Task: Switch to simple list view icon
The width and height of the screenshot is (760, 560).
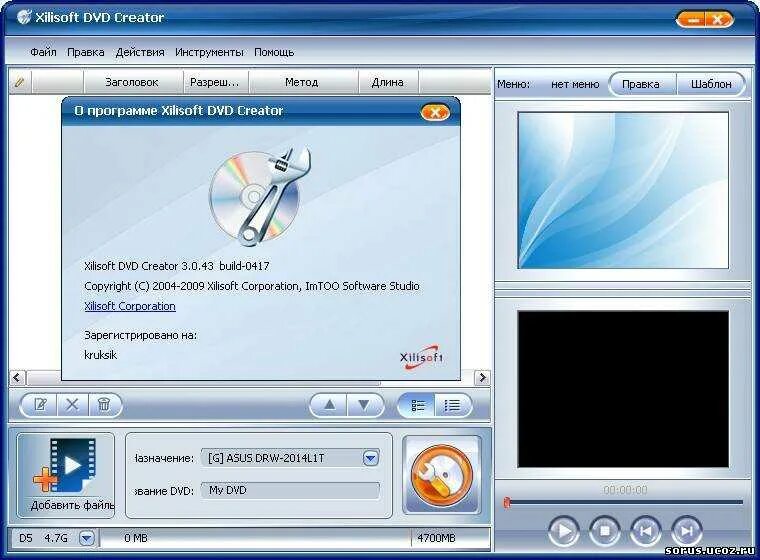Action: [x=452, y=405]
